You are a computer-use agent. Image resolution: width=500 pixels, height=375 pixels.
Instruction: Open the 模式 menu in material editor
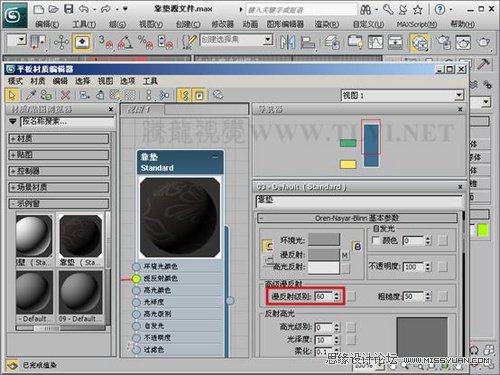coord(15,81)
